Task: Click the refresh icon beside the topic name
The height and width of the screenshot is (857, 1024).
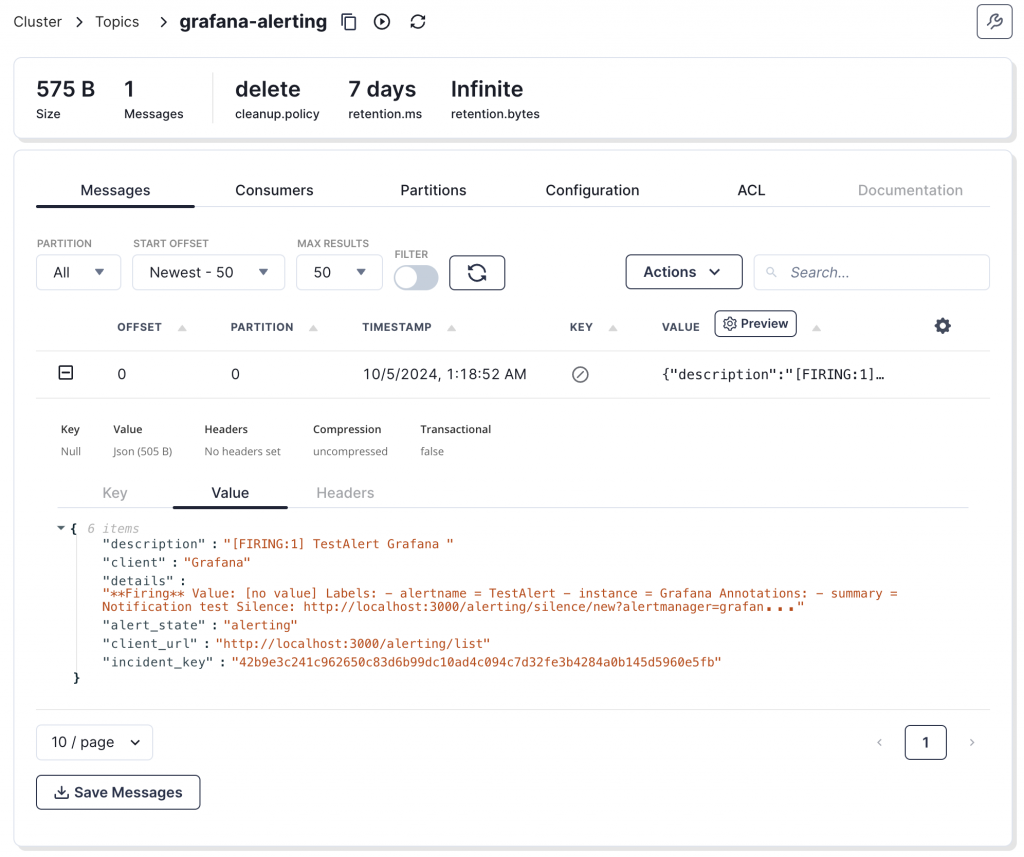Action: 418,22
